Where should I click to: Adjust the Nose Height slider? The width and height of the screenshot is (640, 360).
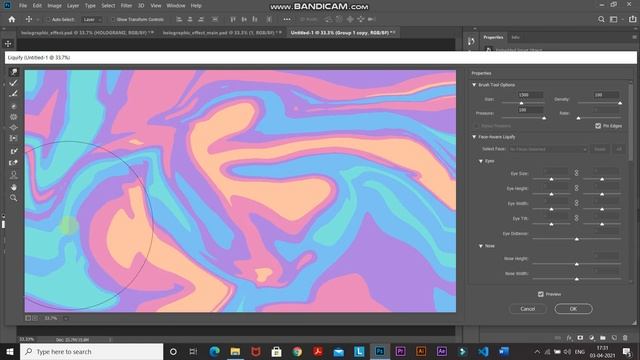click(577, 264)
